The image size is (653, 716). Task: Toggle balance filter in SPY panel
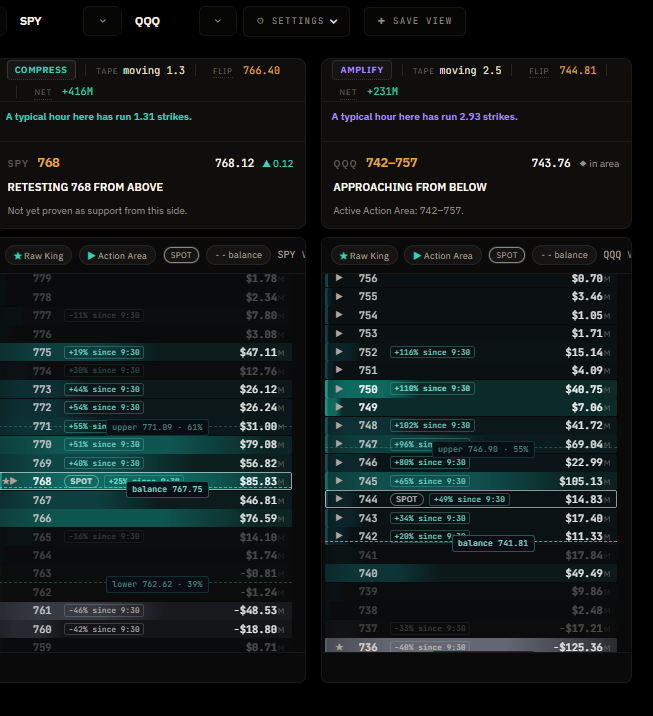[x=238, y=255]
